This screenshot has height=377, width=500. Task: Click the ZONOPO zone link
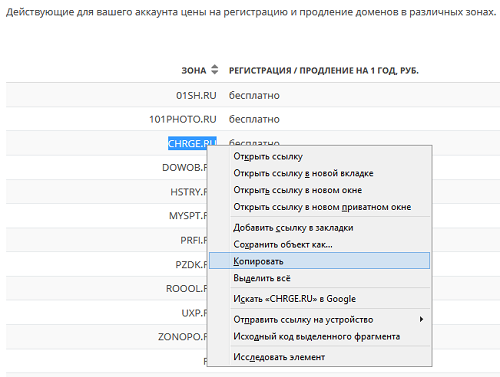(183, 337)
